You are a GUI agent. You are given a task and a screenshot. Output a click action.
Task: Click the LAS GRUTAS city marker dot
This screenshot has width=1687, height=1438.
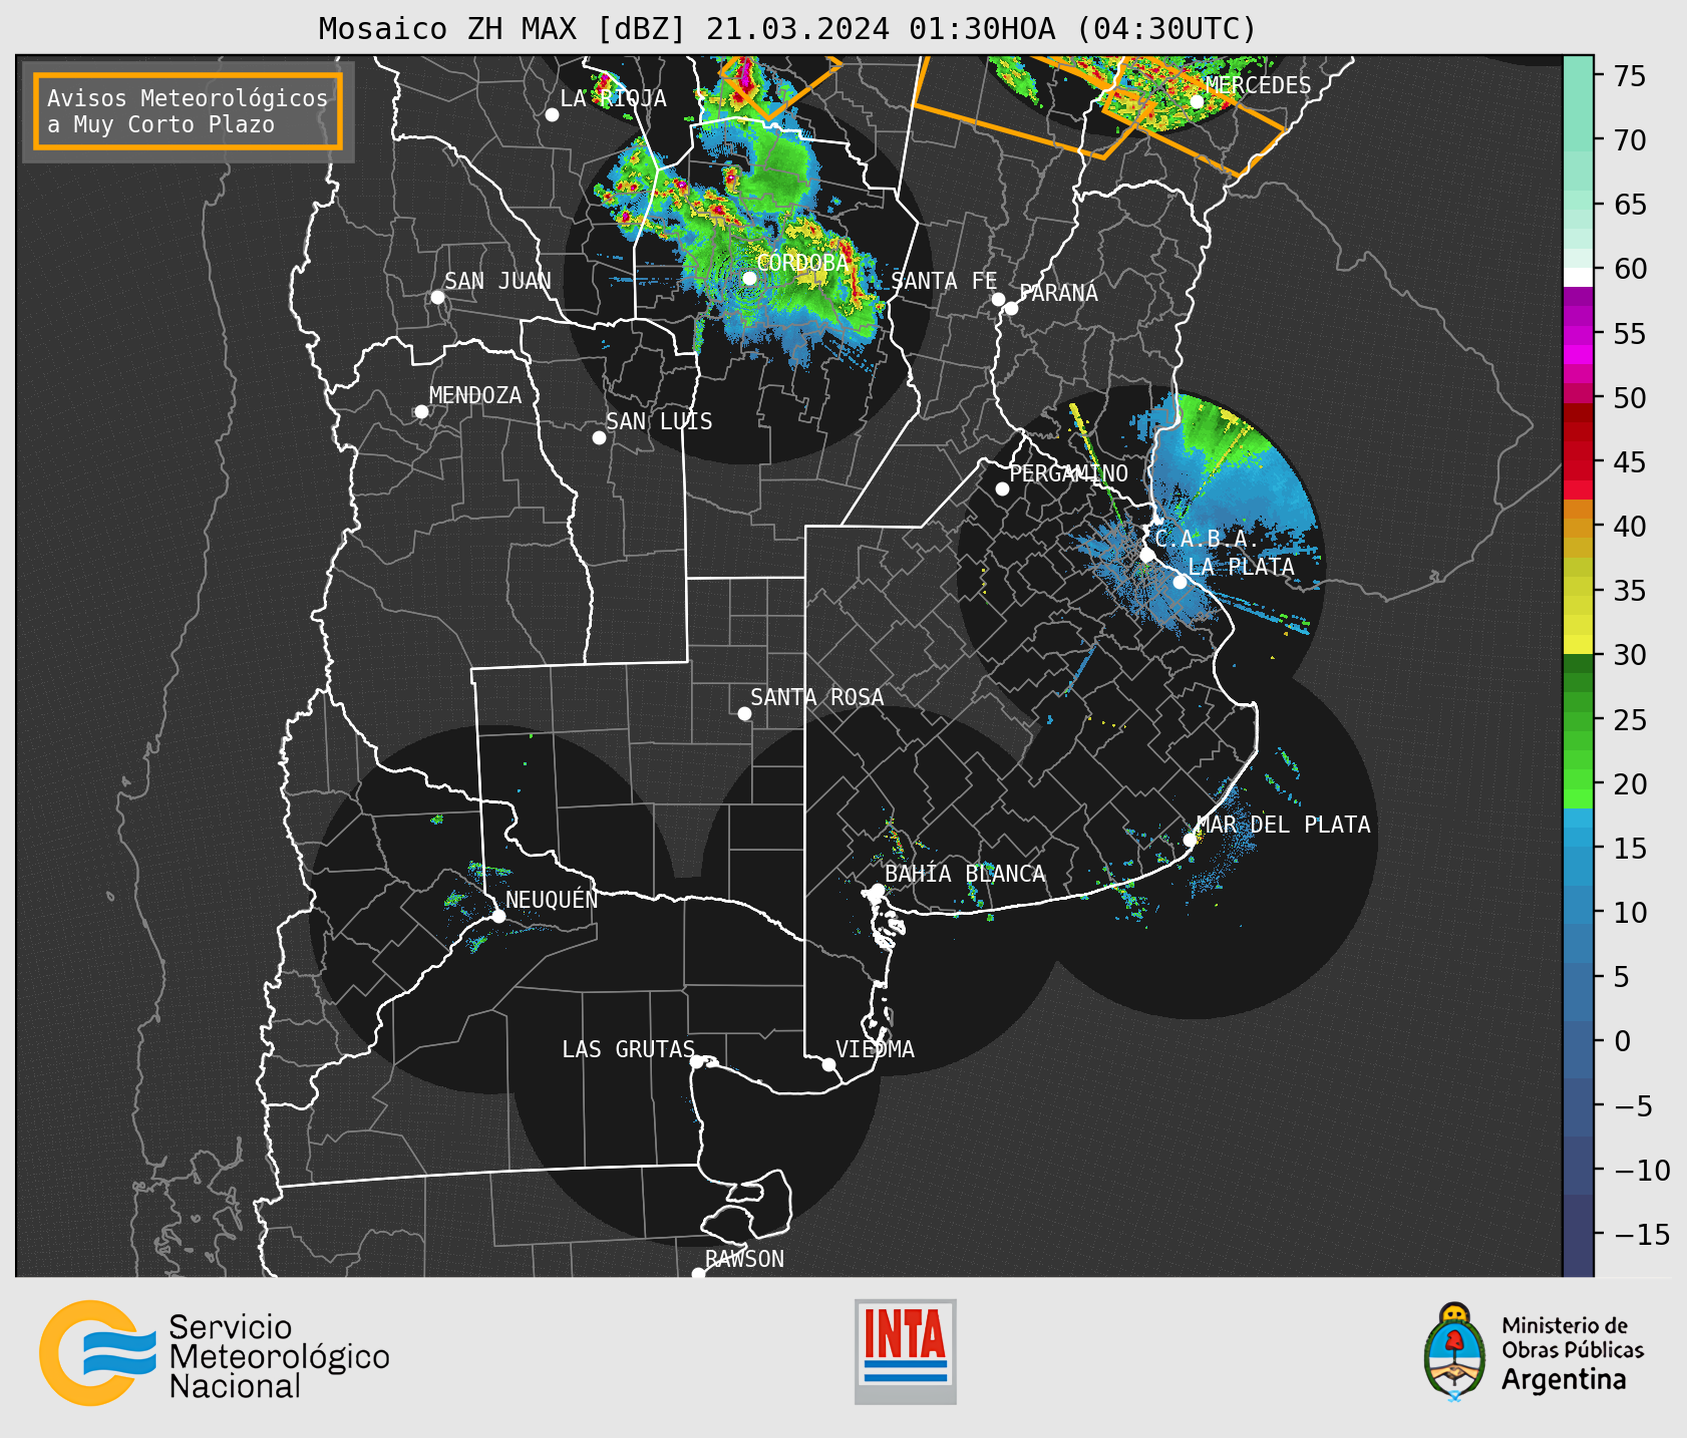pyautogui.click(x=697, y=1061)
